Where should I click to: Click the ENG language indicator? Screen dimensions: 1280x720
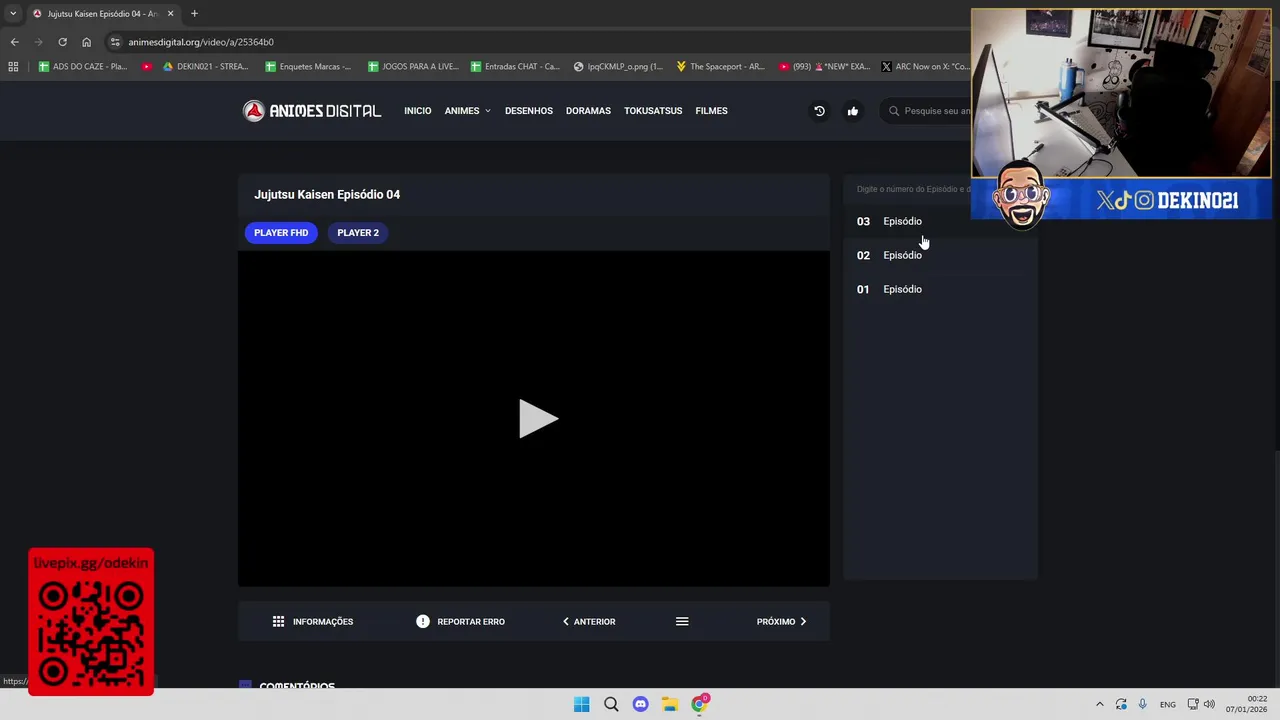tap(1167, 705)
